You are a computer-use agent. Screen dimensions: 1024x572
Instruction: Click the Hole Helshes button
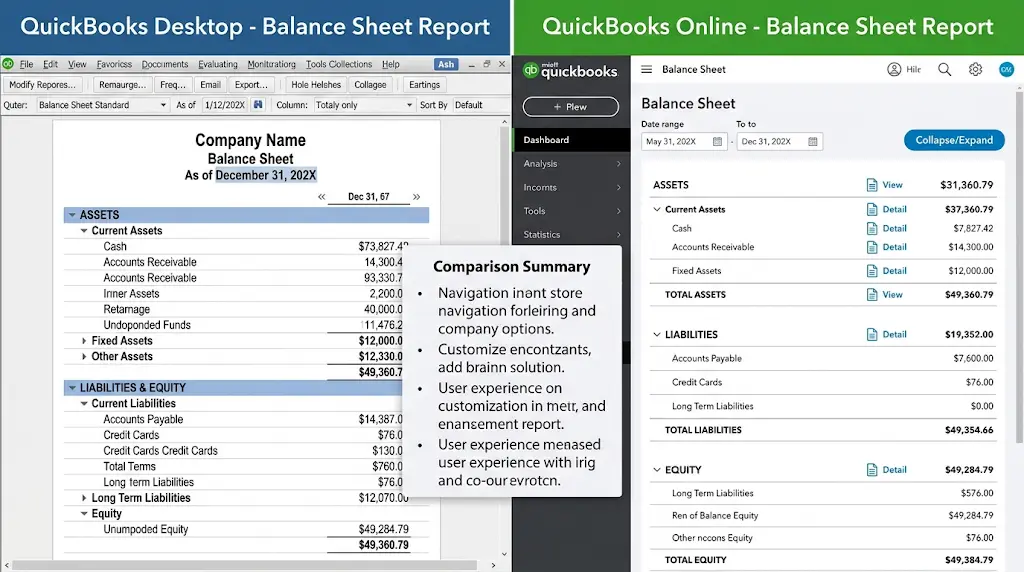(316, 85)
